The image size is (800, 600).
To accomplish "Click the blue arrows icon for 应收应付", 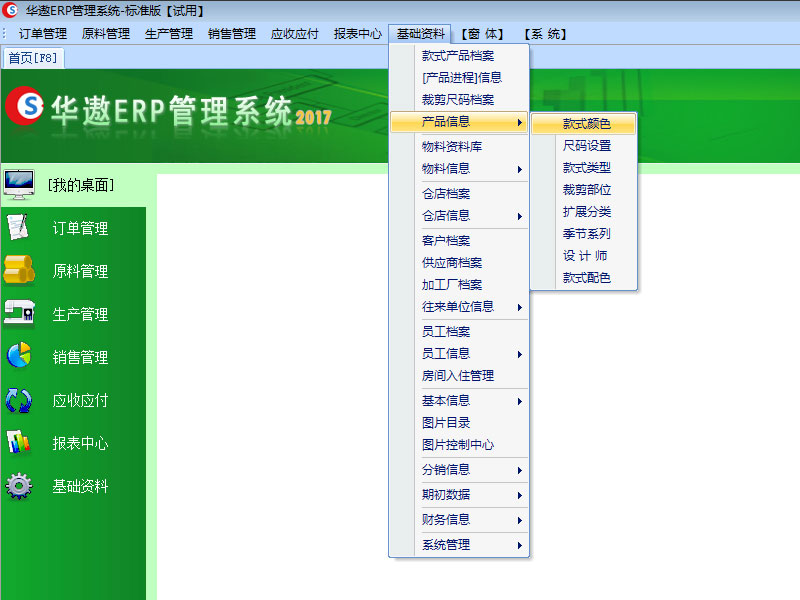I will point(19,400).
